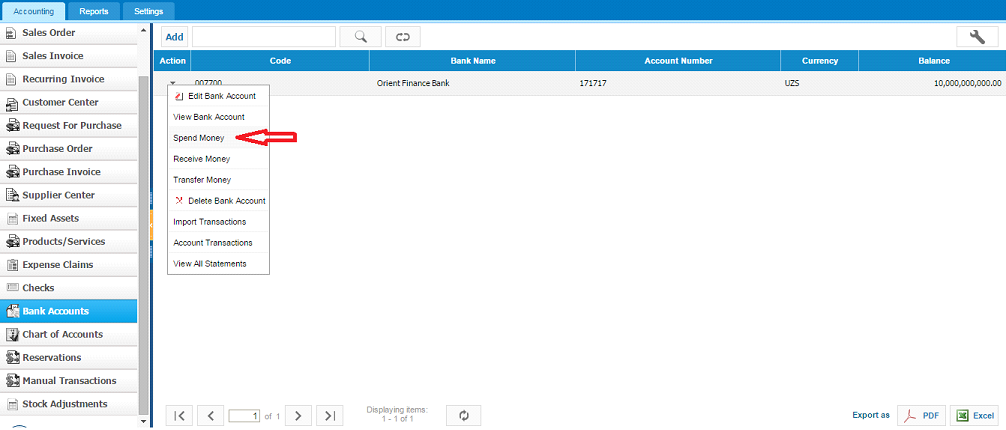Image resolution: width=1006 pixels, height=430 pixels.
Task: Click the reset filter loop icon
Action: coord(403,37)
